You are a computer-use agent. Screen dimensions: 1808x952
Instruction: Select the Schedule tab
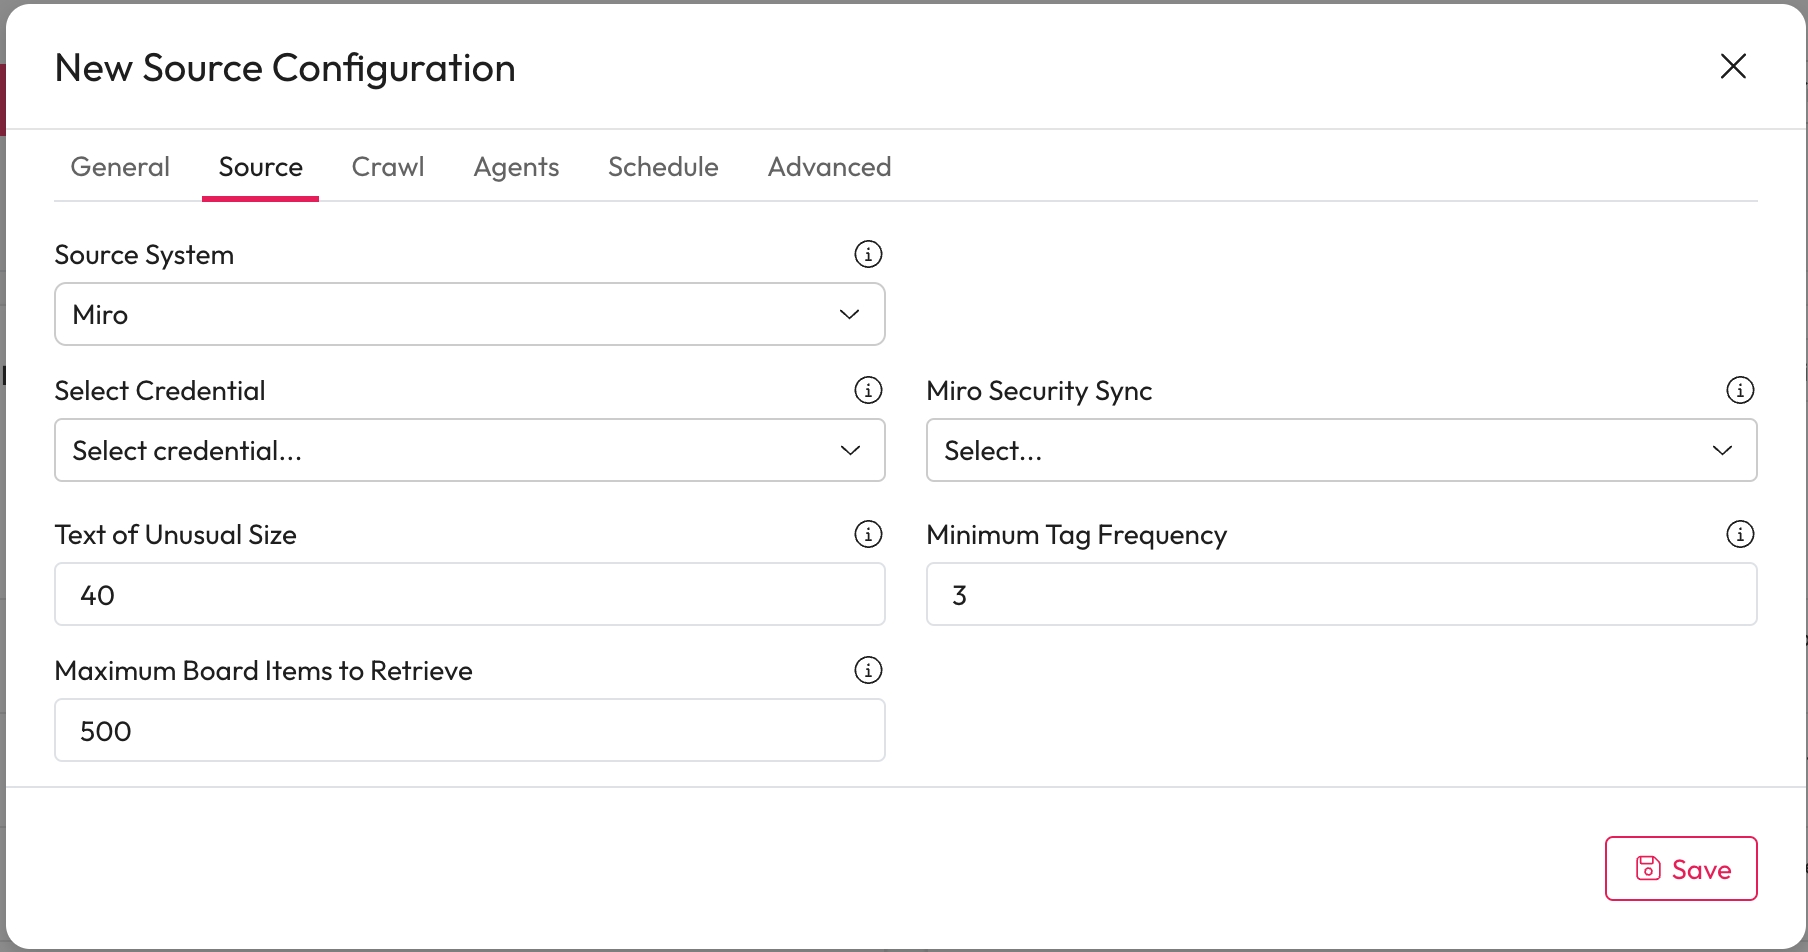pyautogui.click(x=663, y=167)
